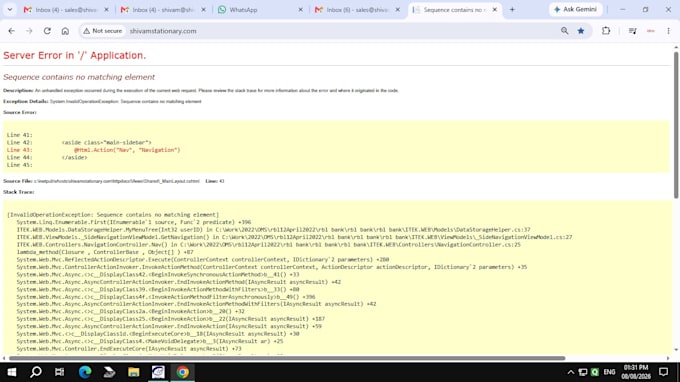Open the notification center icon
The width and height of the screenshot is (680, 382).
(664, 372)
